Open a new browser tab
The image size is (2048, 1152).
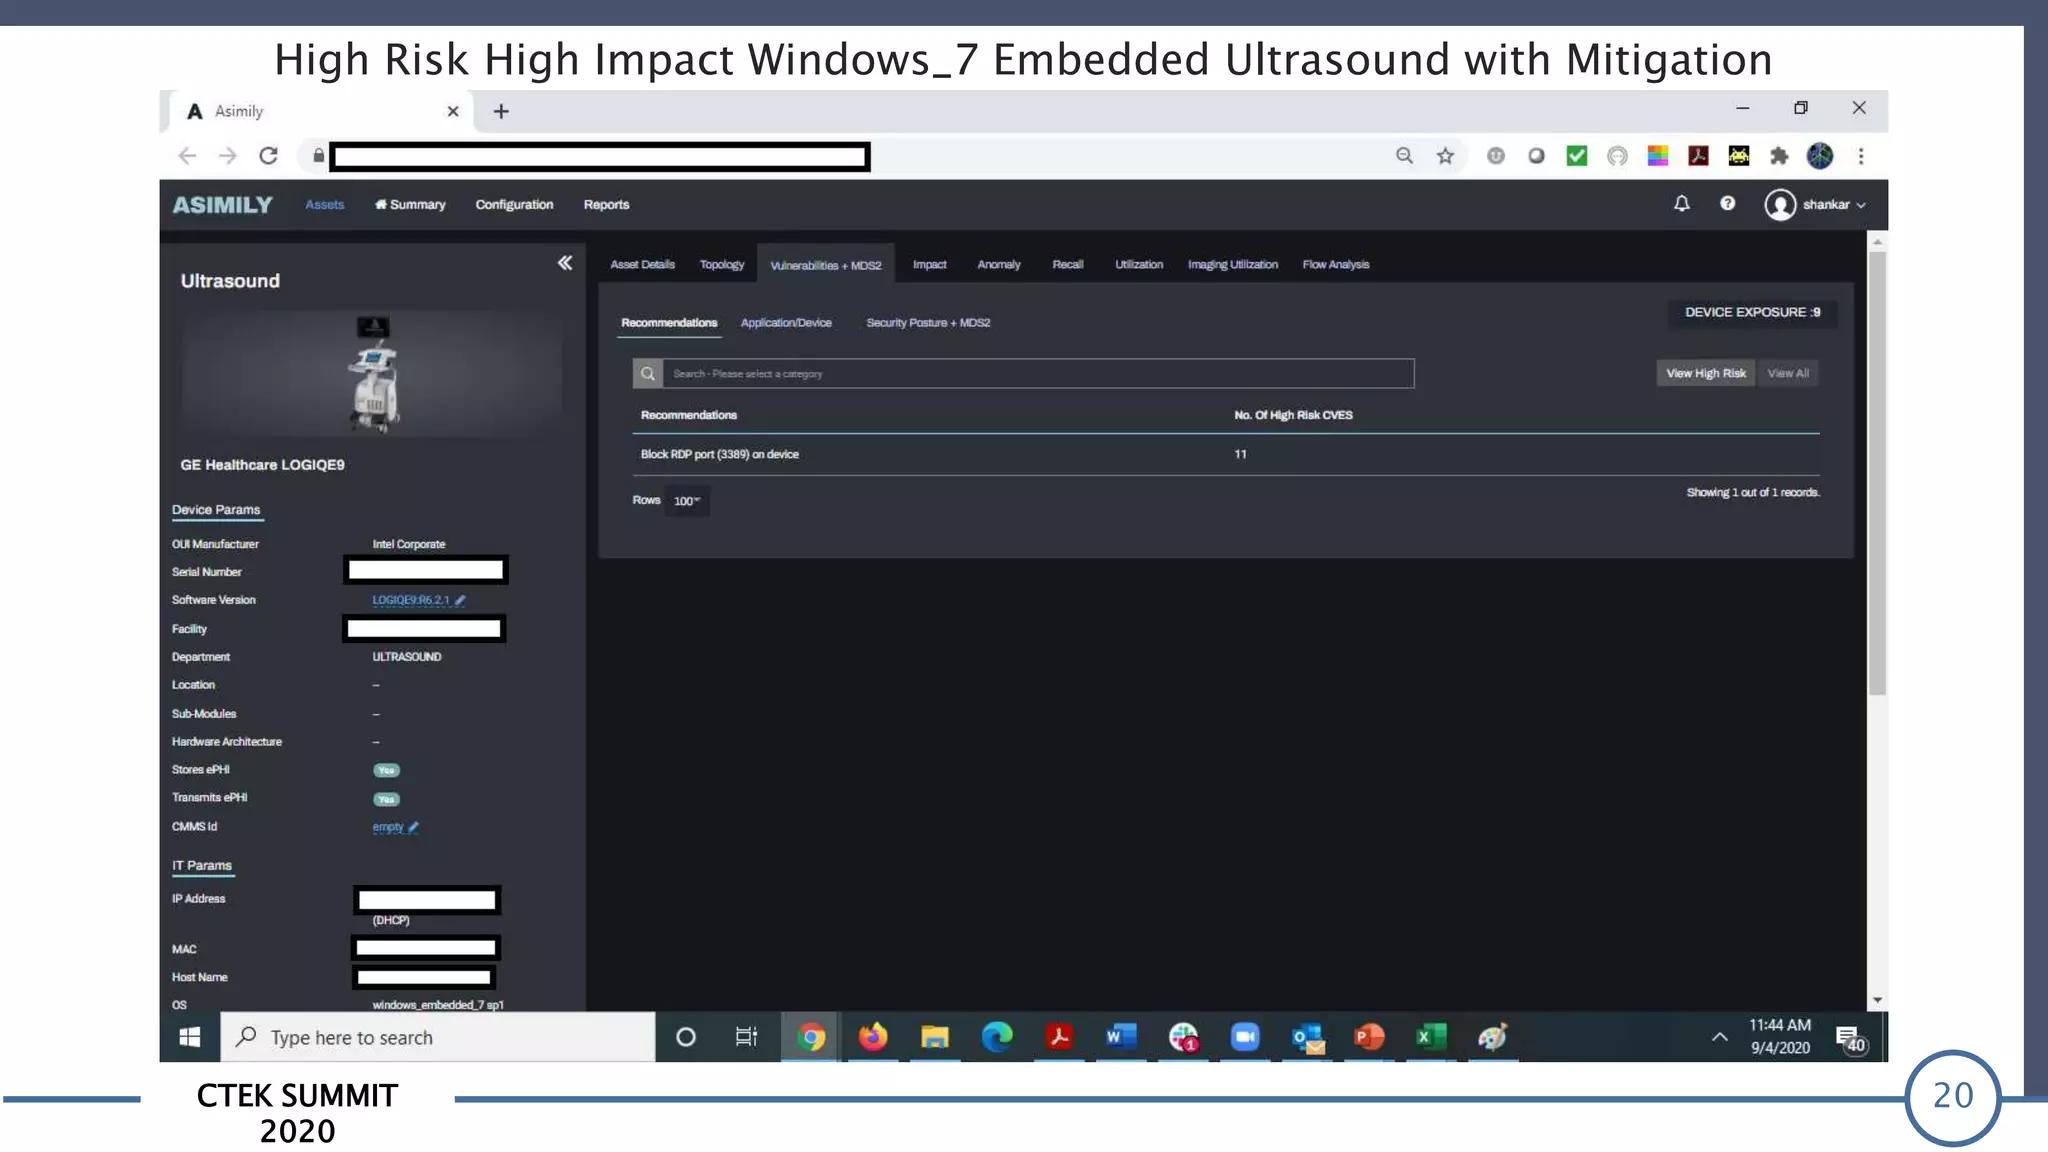tap(501, 111)
